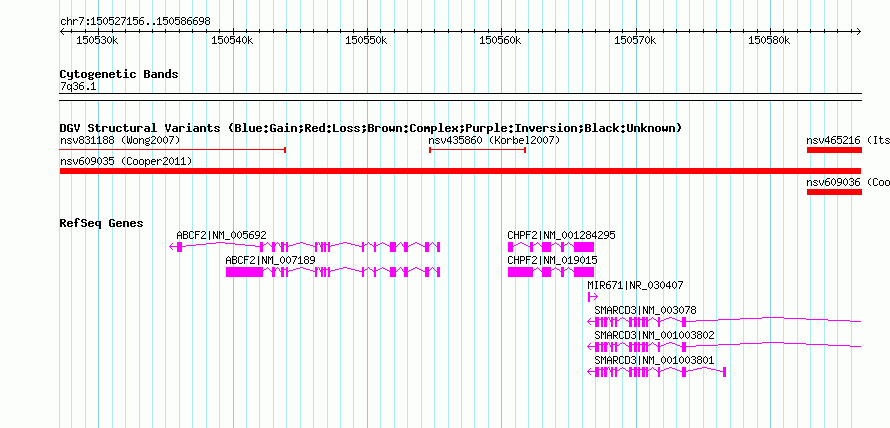Select the thin red nsv831188 variant line
This screenshot has width=890, height=428.
click(x=173, y=150)
